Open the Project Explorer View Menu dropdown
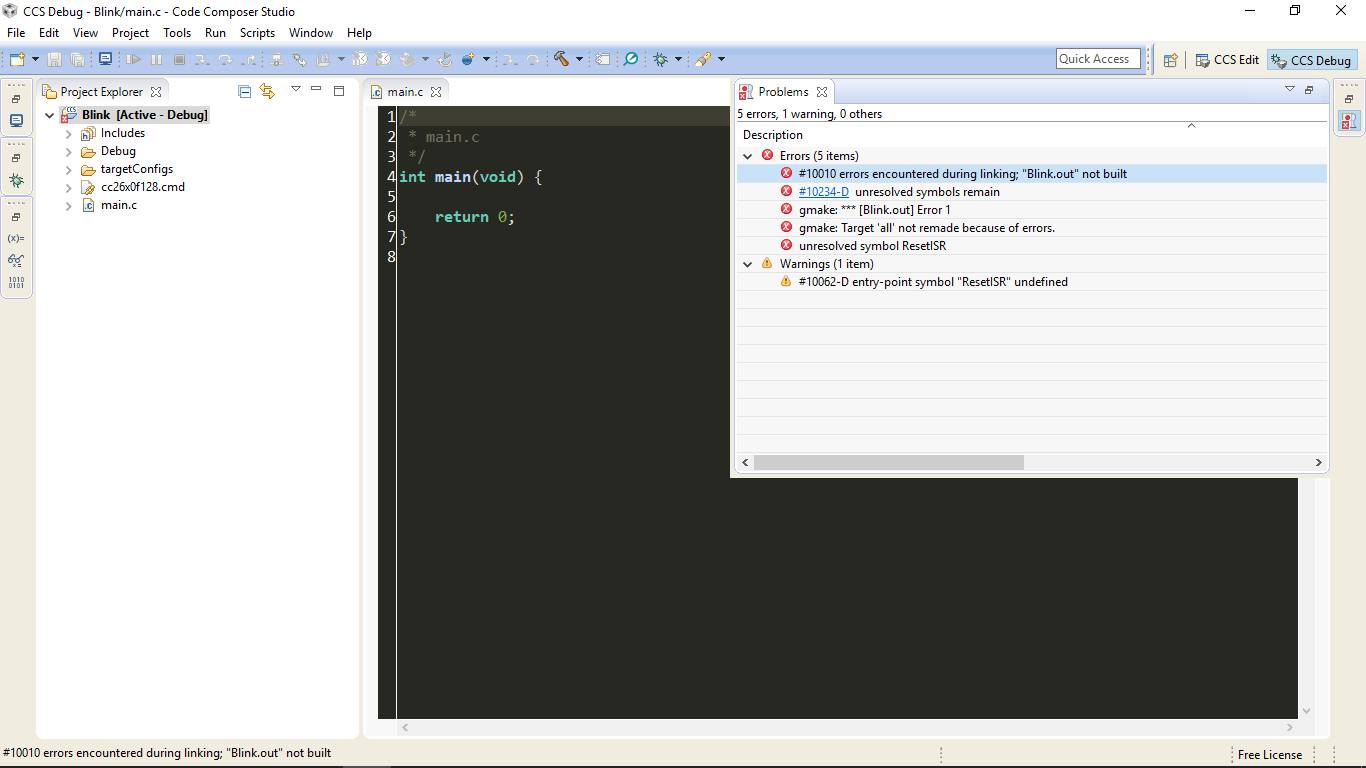This screenshot has height=768, width=1366. click(x=296, y=90)
